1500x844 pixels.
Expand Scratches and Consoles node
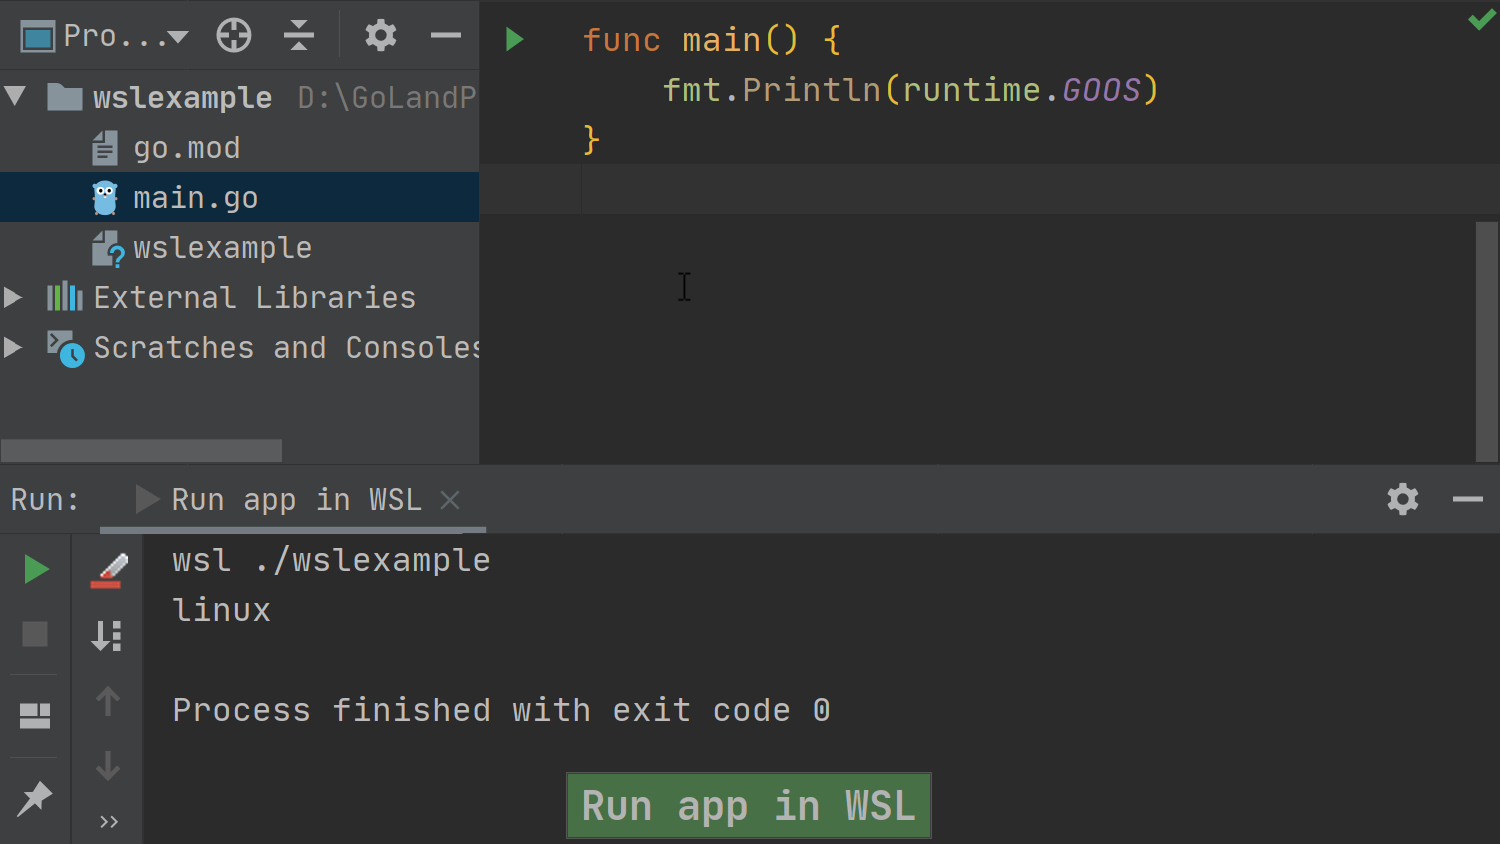coord(13,347)
